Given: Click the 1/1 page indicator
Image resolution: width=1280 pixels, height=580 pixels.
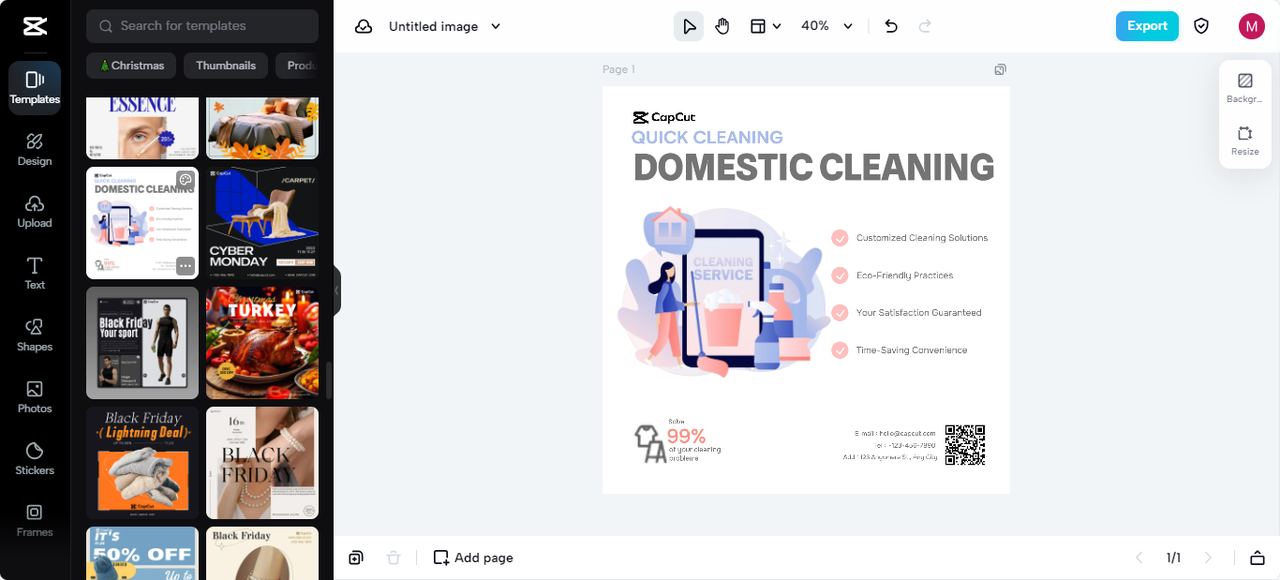Looking at the screenshot, I should (x=1173, y=558).
